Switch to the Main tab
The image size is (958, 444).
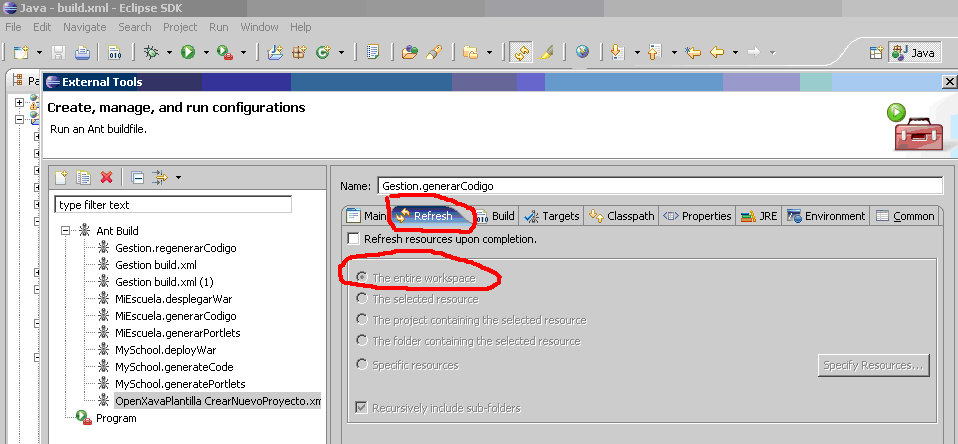coord(367,216)
